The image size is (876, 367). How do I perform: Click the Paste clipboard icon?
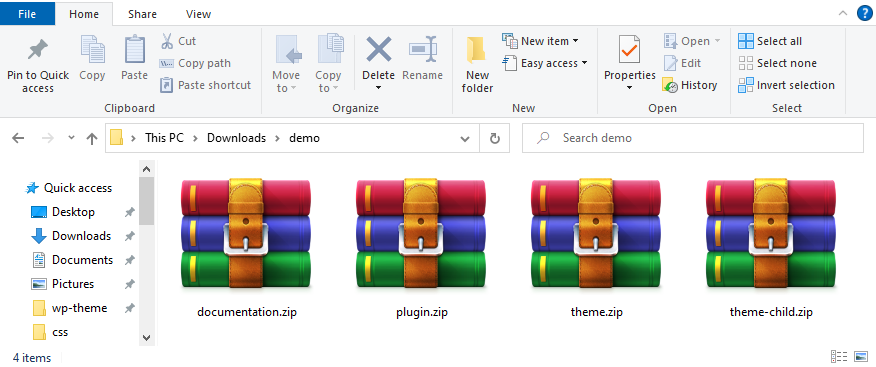coord(135,49)
